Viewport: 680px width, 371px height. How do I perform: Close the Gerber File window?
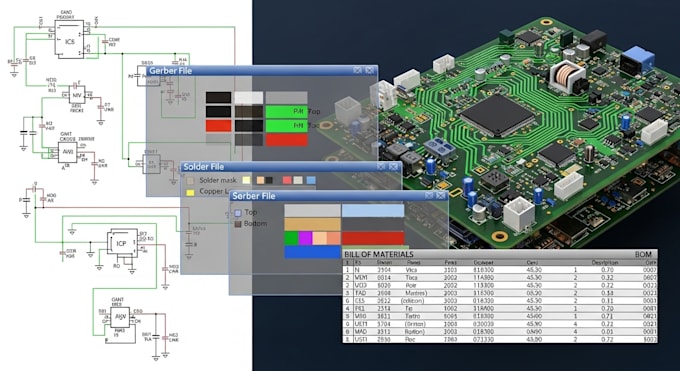coord(370,70)
